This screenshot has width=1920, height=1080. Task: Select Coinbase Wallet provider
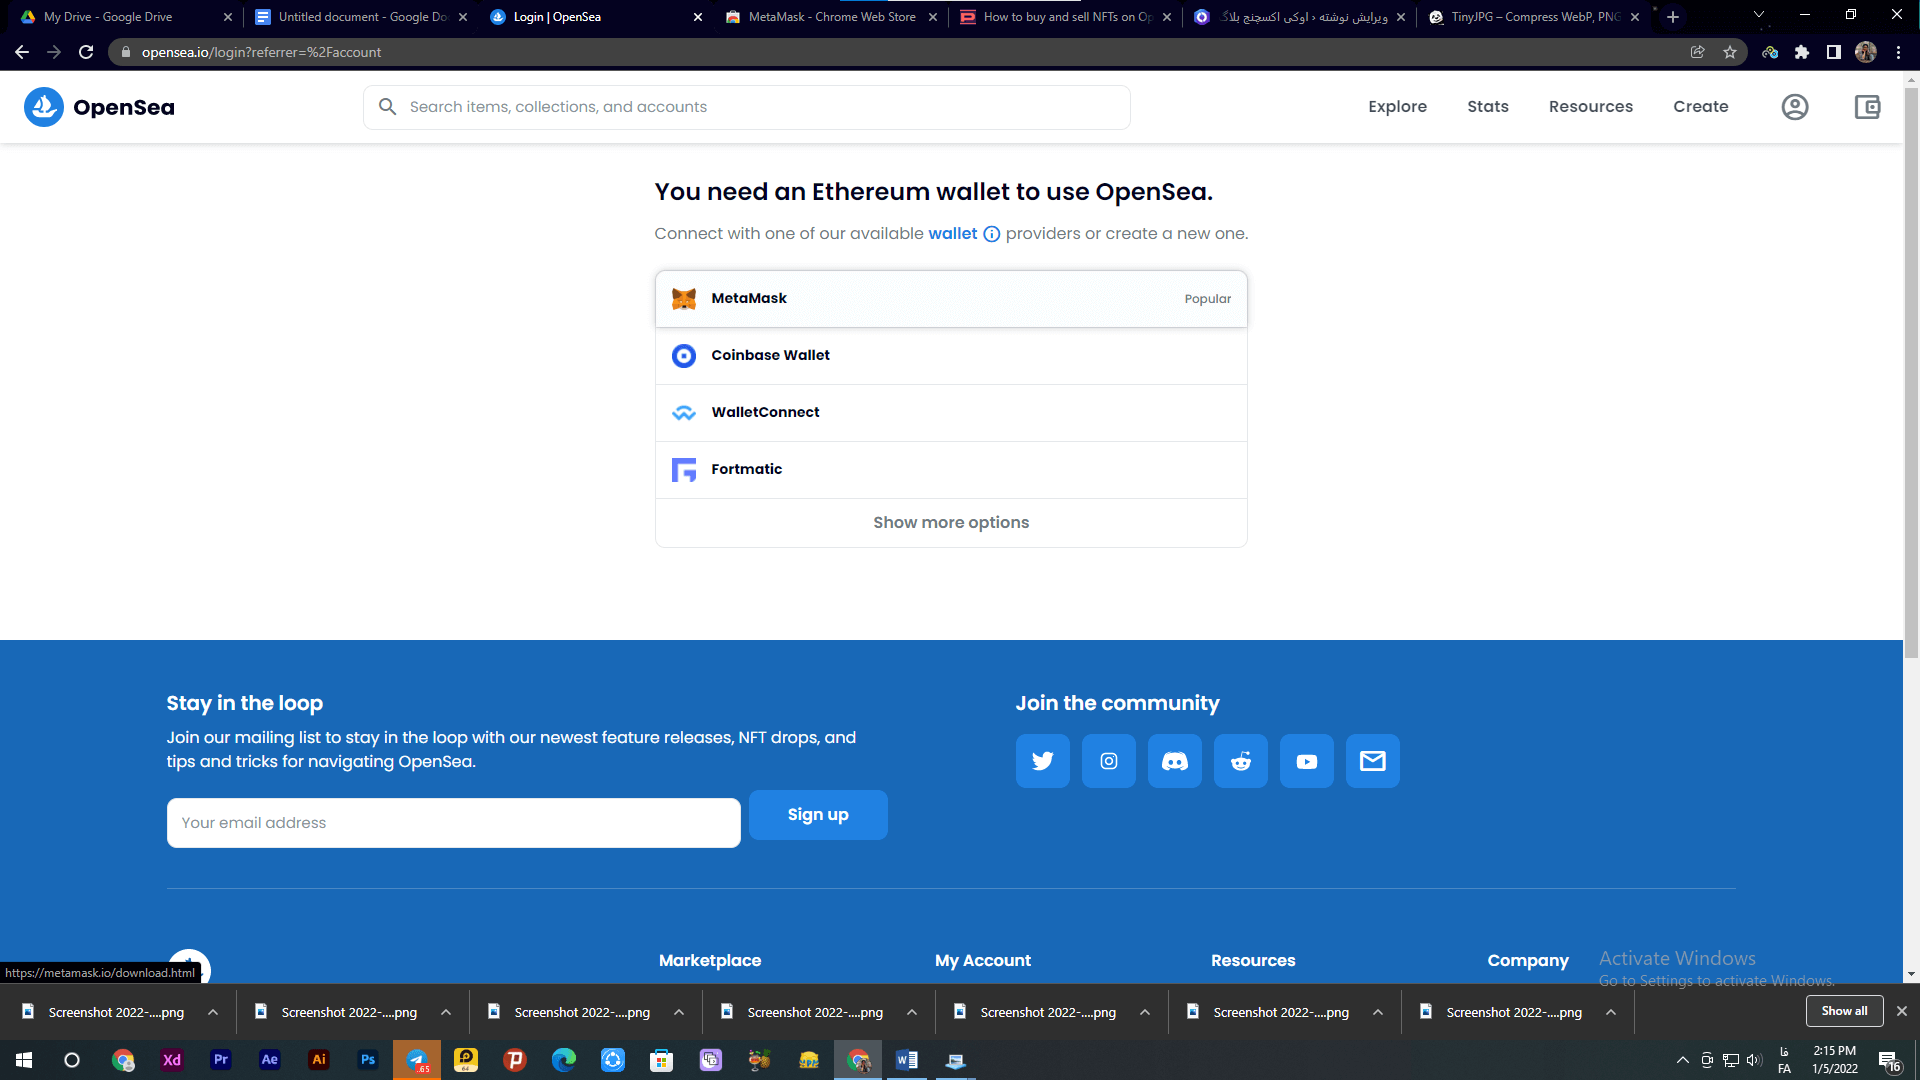tap(951, 356)
